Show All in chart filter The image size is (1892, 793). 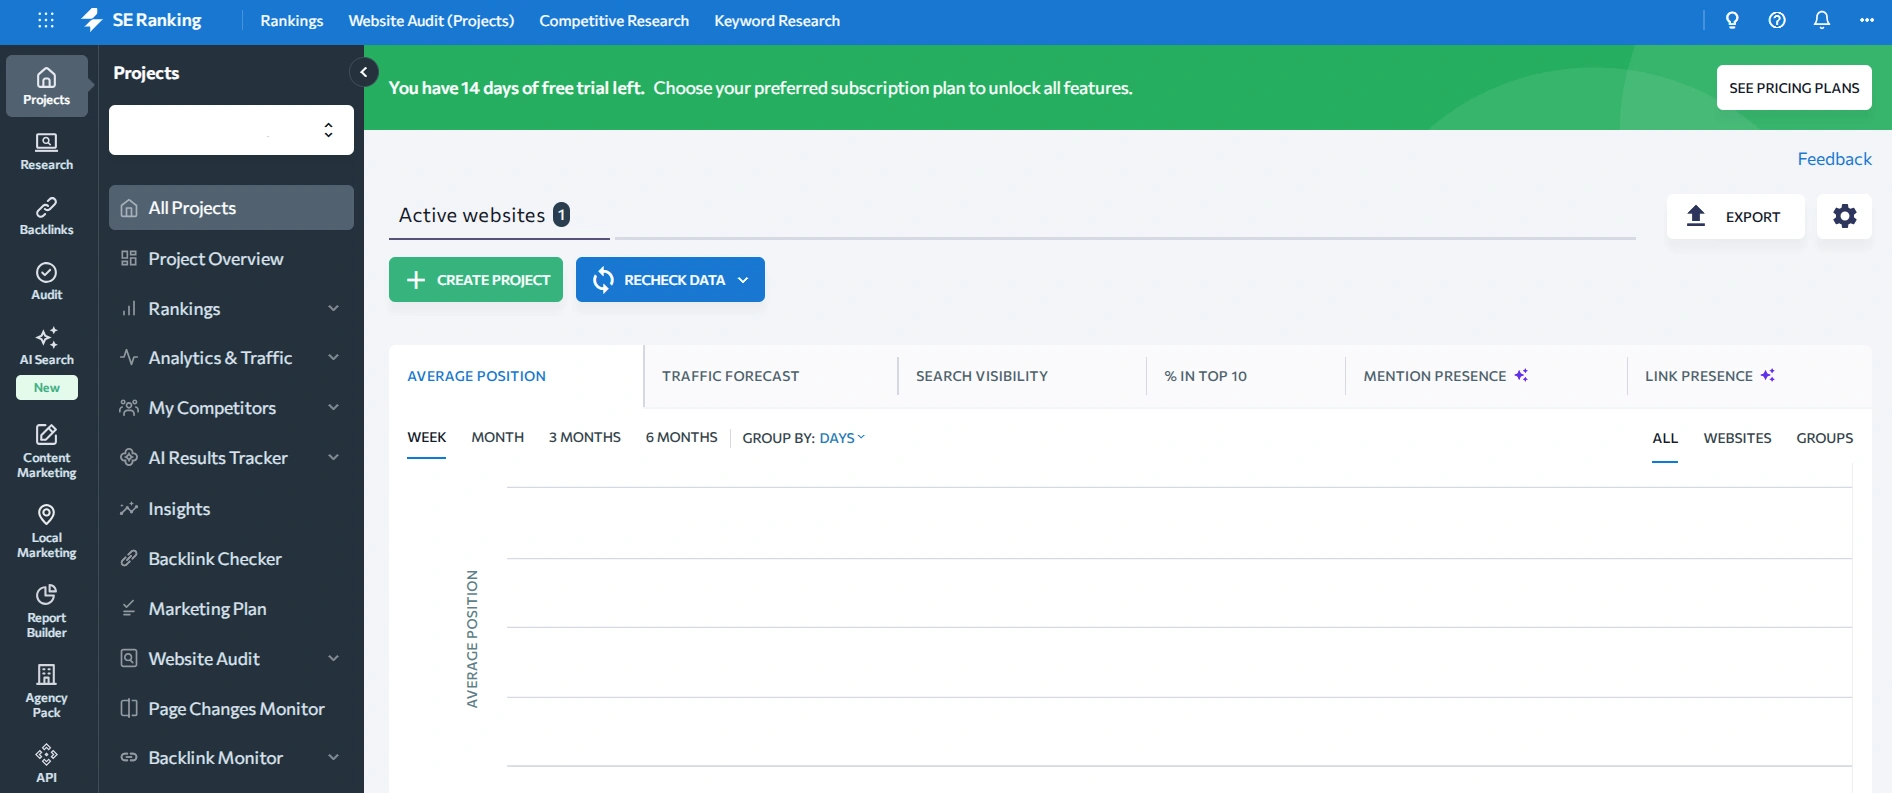tap(1665, 438)
